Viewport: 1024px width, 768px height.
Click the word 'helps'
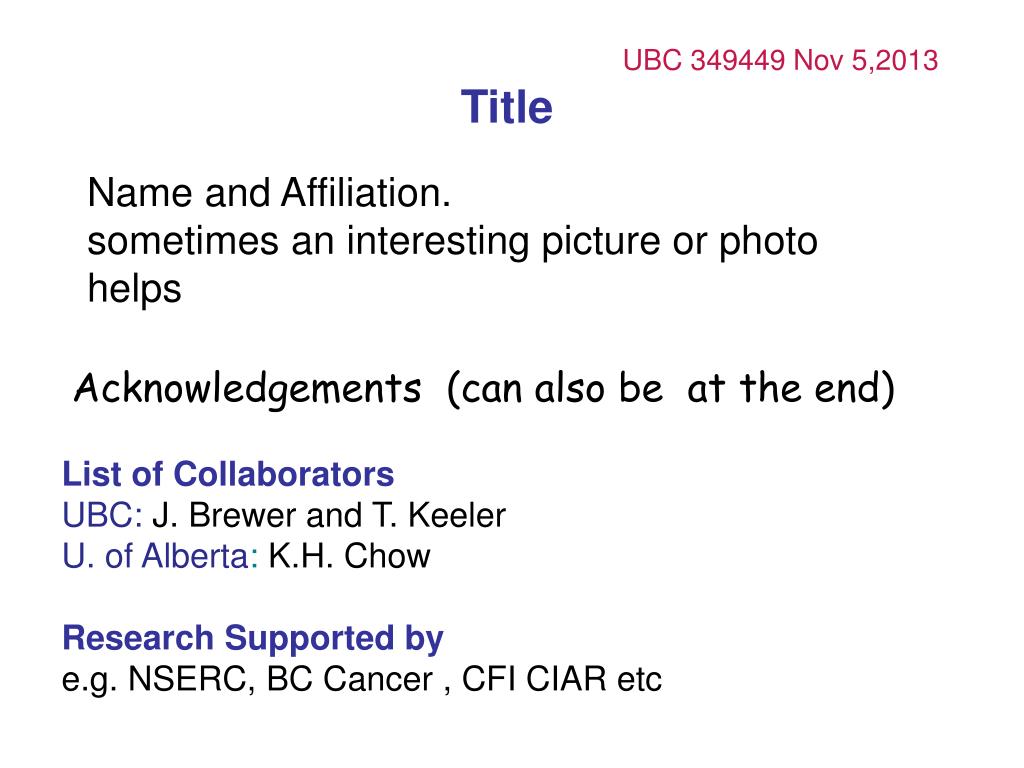point(135,289)
